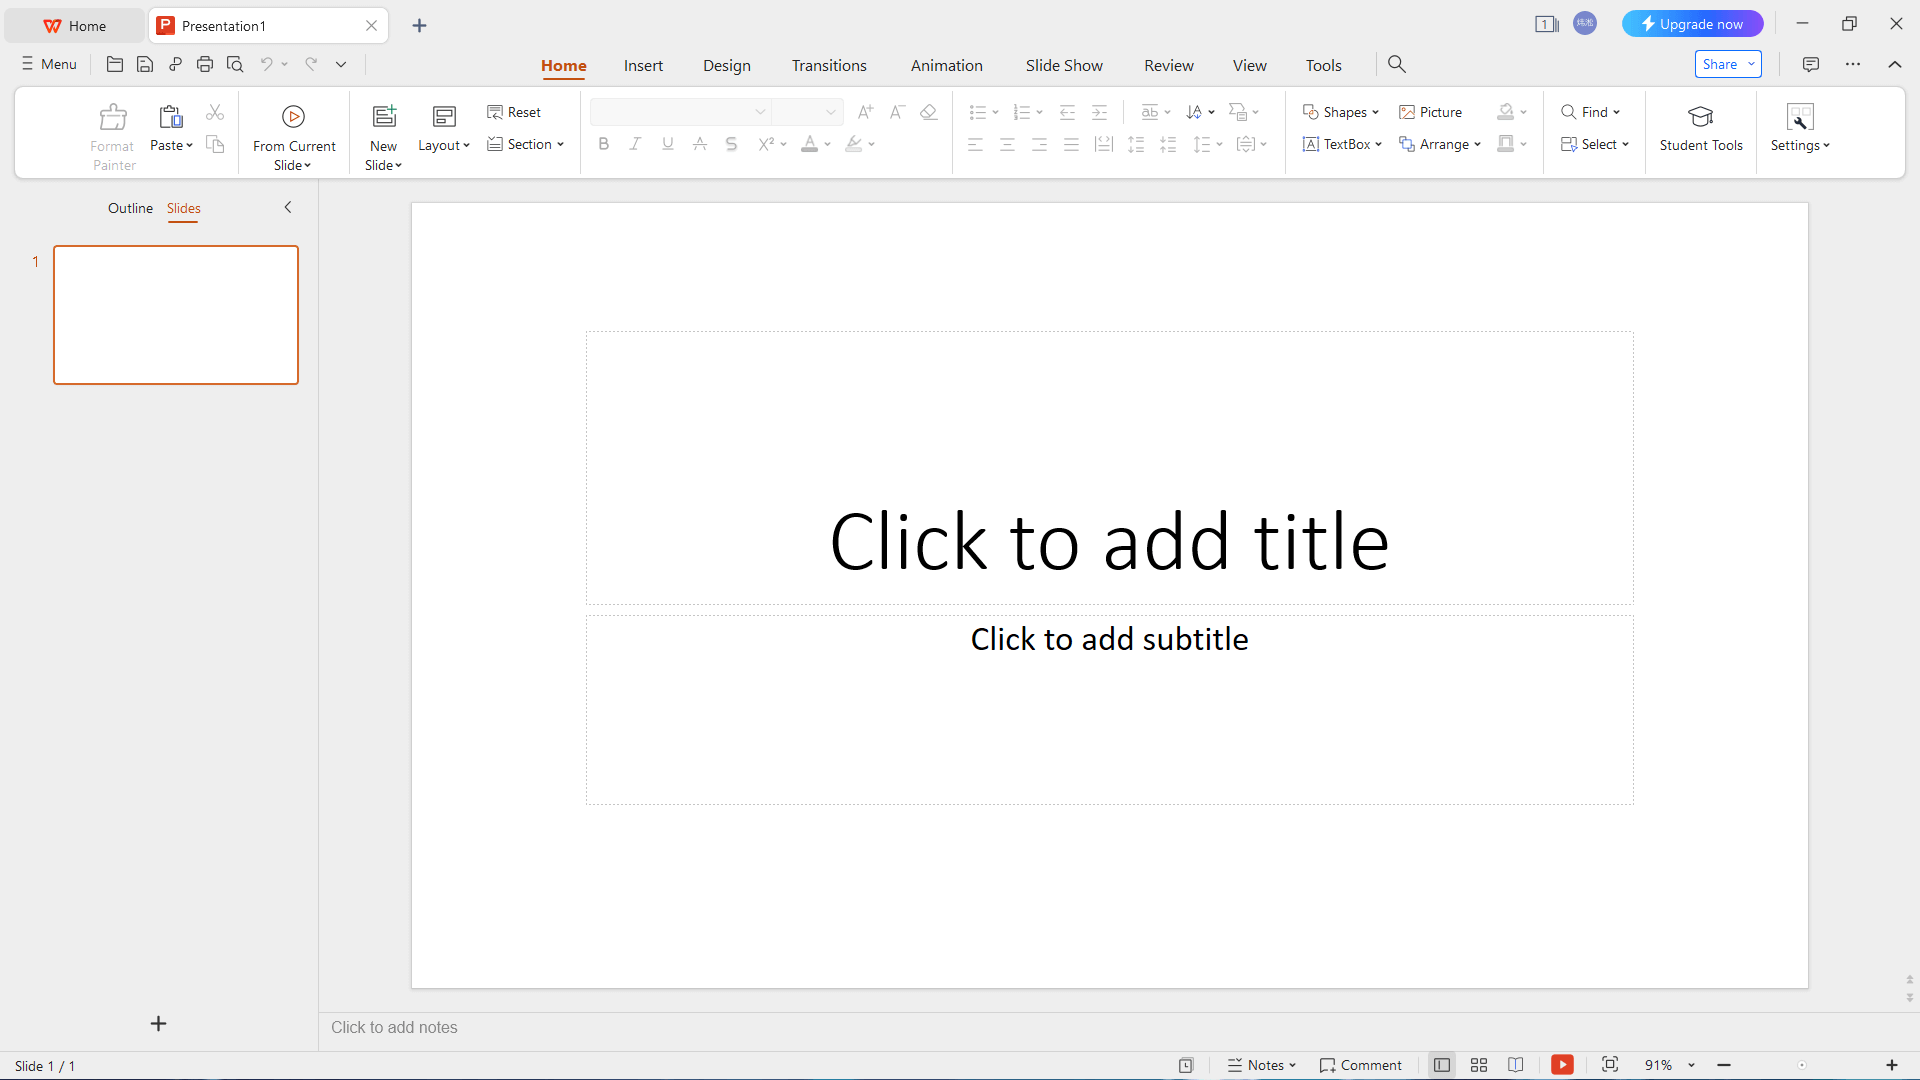Insert a Picture
Image resolution: width=1920 pixels, height=1080 pixels.
pos(1431,111)
